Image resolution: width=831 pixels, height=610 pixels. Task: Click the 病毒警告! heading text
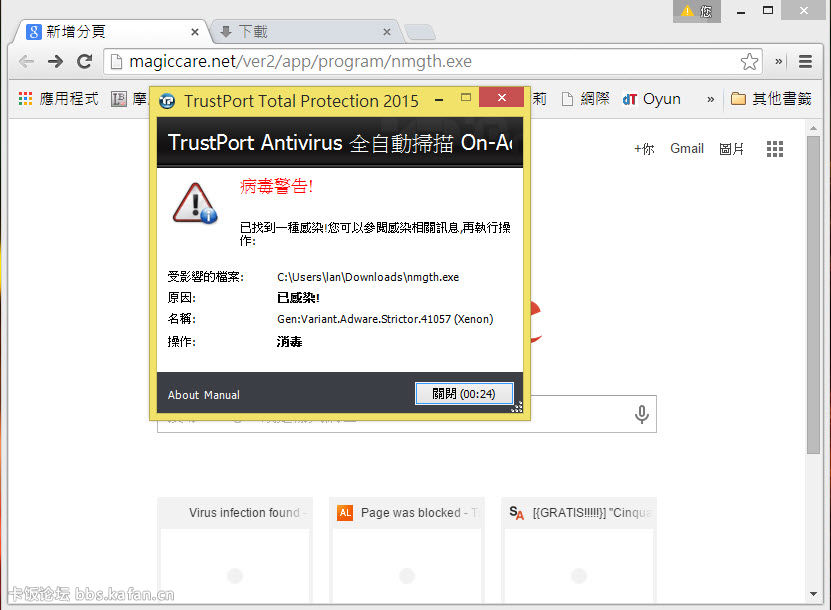[276, 187]
